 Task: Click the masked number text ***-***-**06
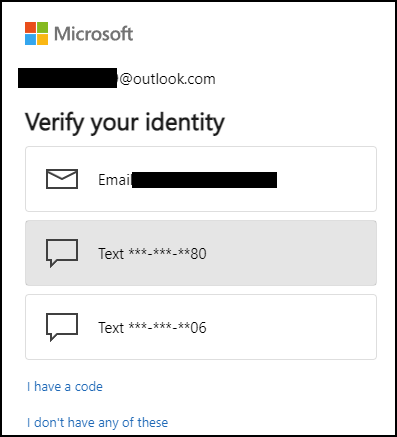click(x=168, y=327)
